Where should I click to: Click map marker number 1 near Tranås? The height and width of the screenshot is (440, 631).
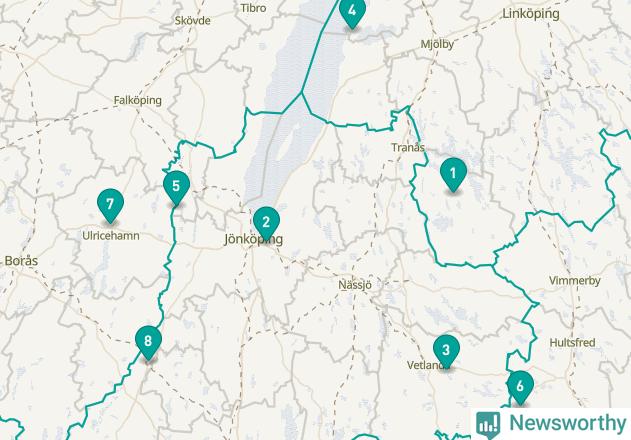pos(453,174)
